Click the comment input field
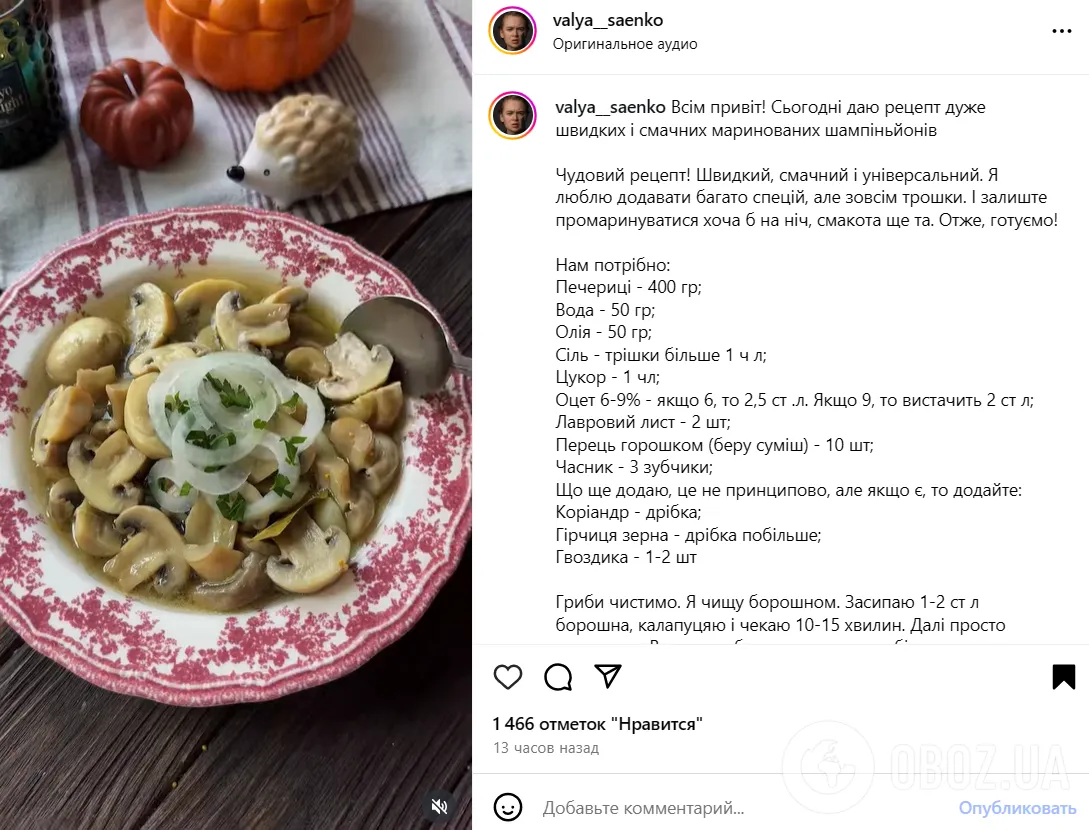Viewport: 1089px width, 830px height. click(x=743, y=808)
